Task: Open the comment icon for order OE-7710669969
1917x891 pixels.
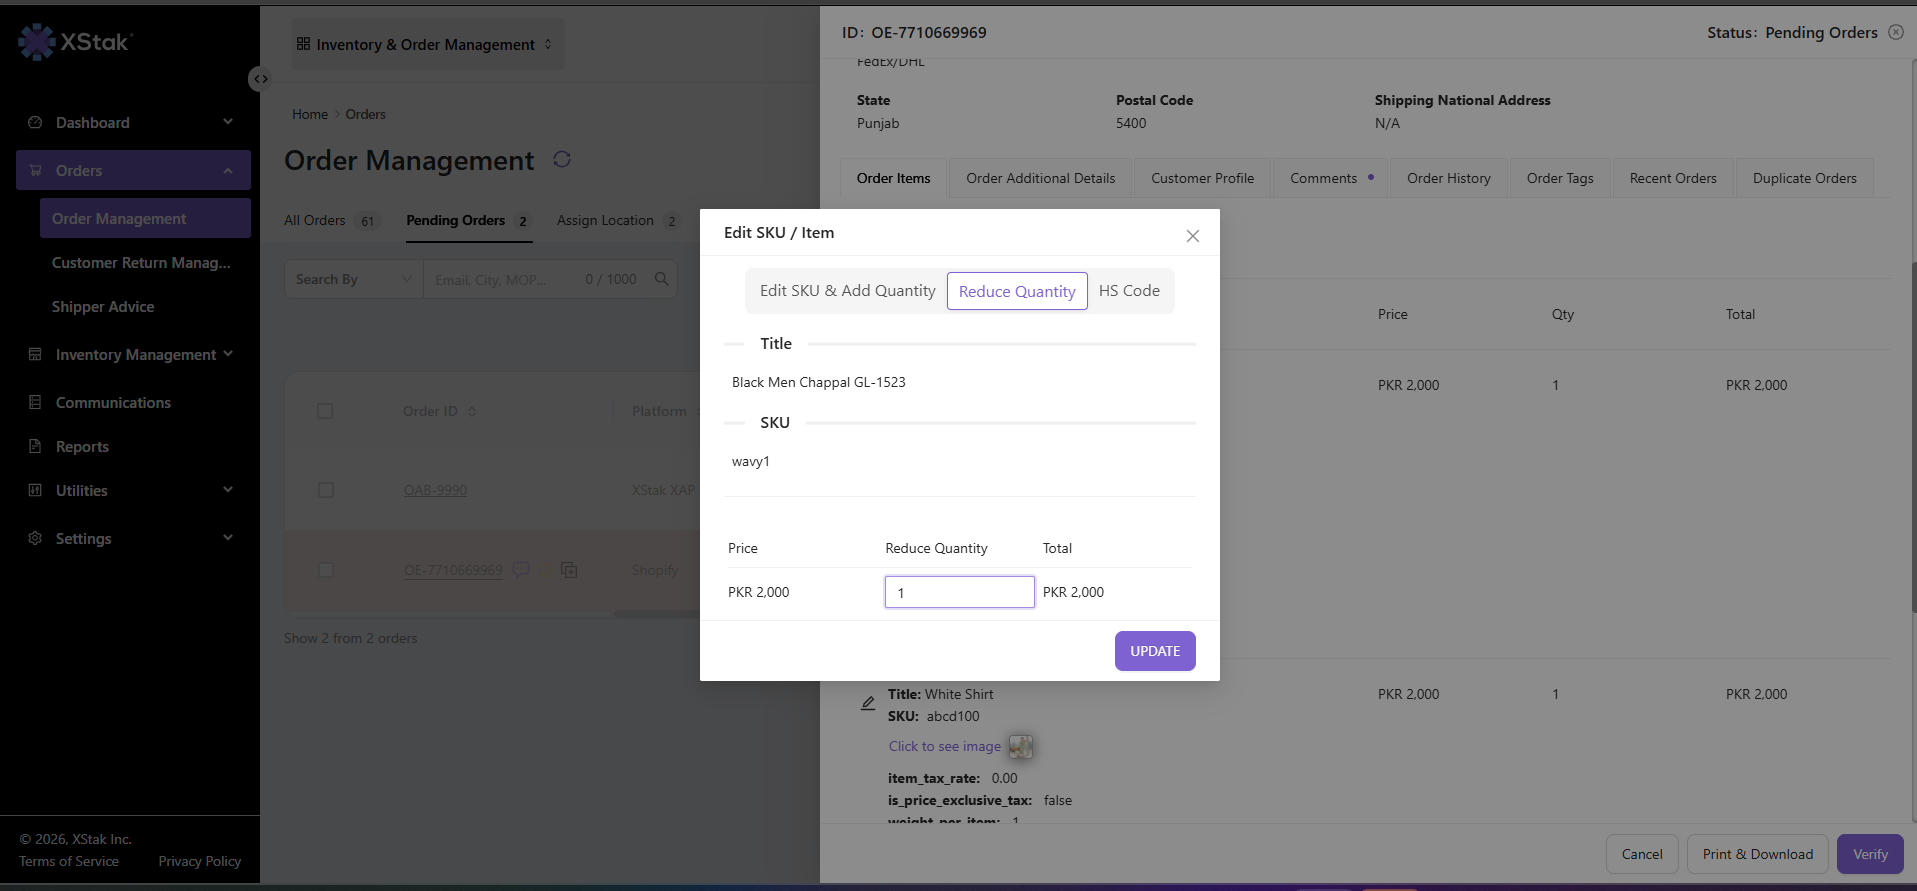Action: (x=521, y=570)
